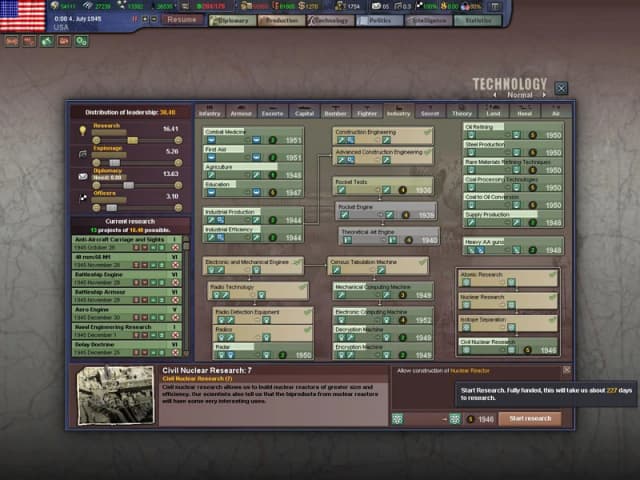Switch to the Fighter tech tab
640x480 pixels.
tap(367, 111)
